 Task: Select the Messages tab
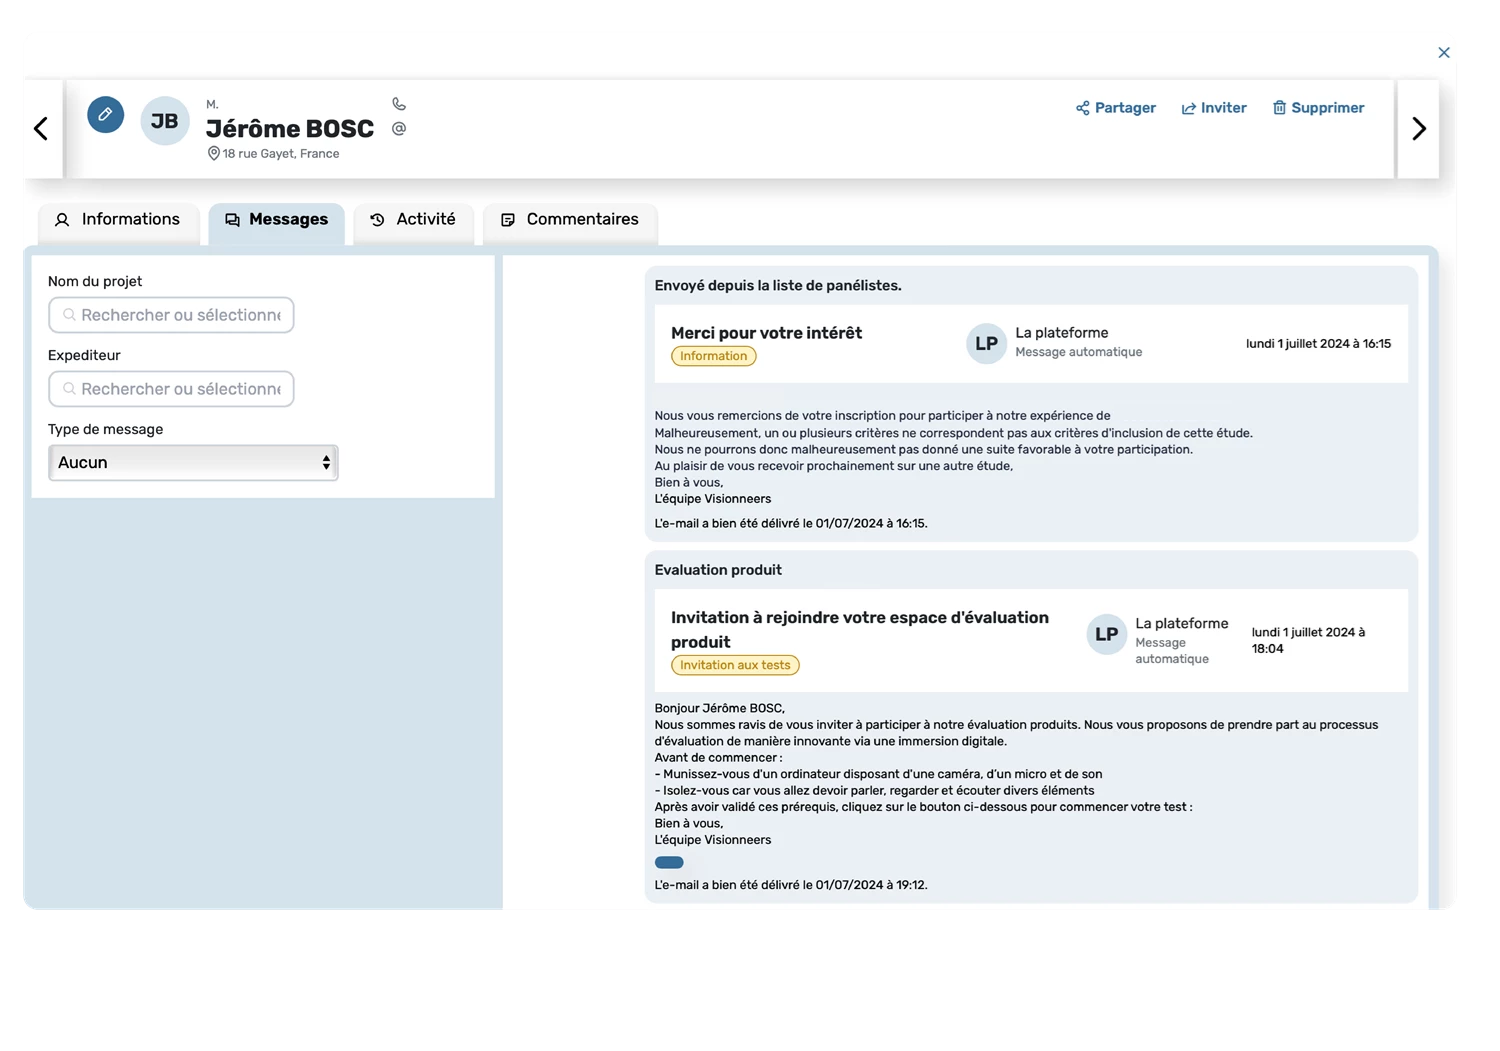[x=276, y=220]
